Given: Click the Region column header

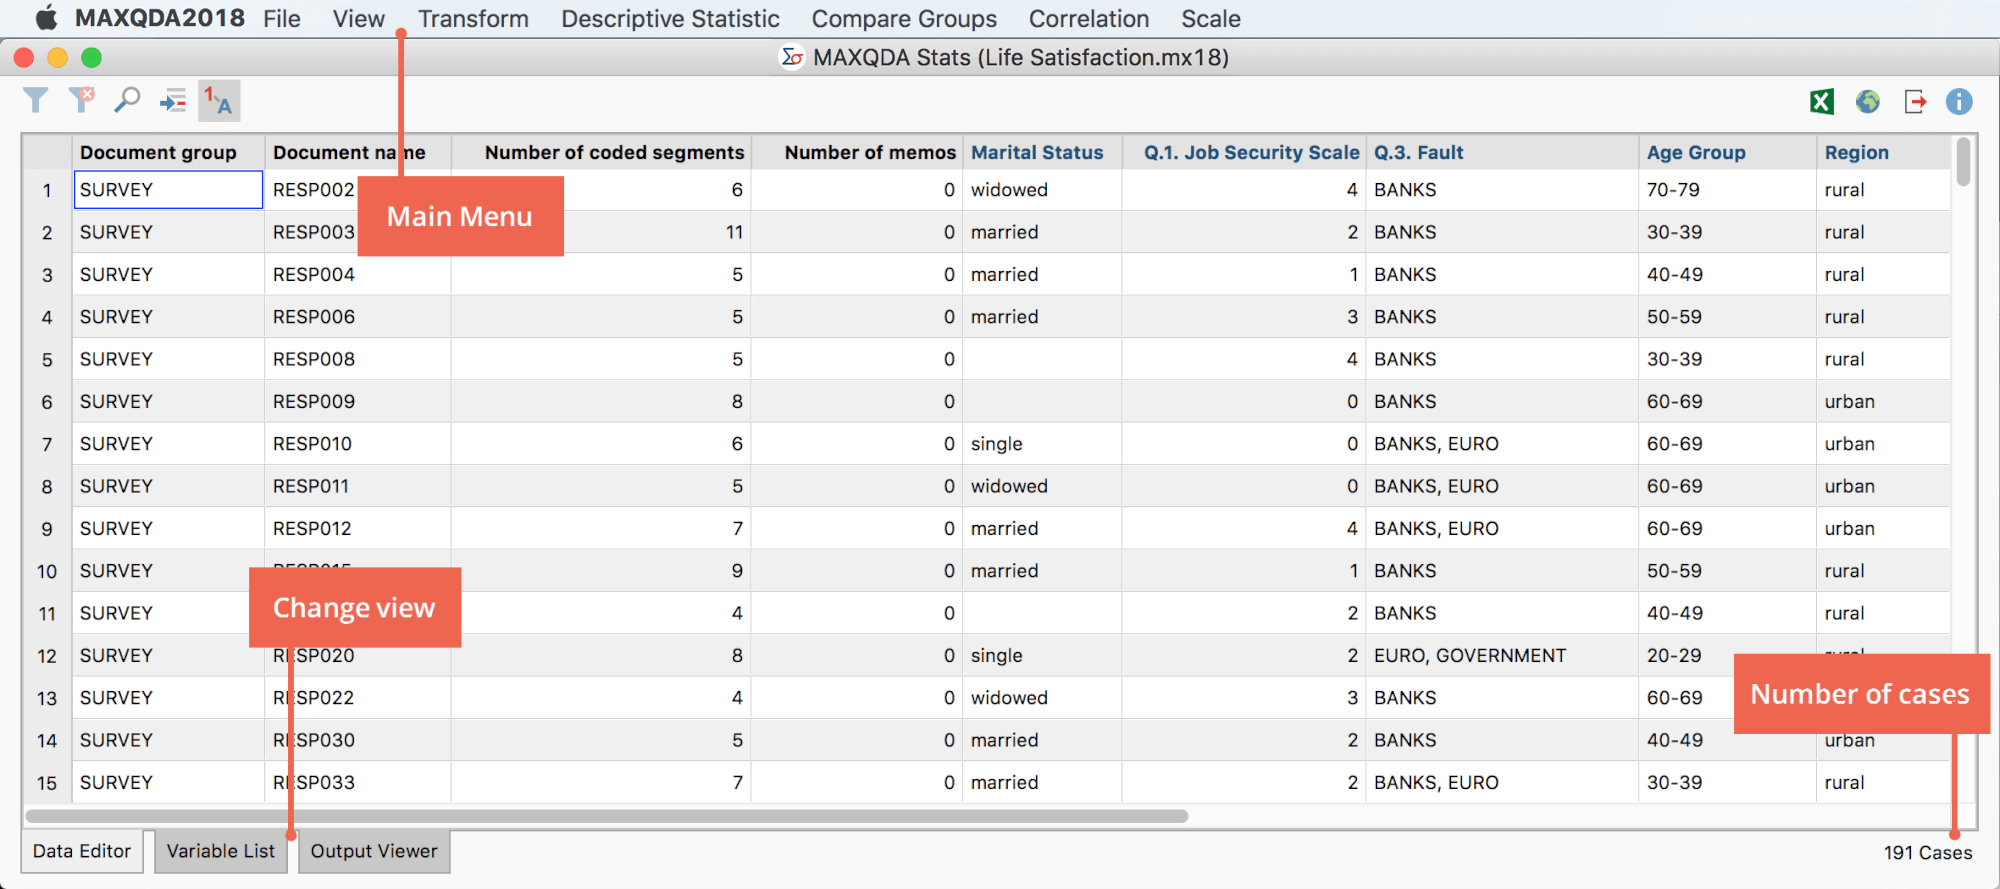Looking at the screenshot, I should [x=1883, y=152].
